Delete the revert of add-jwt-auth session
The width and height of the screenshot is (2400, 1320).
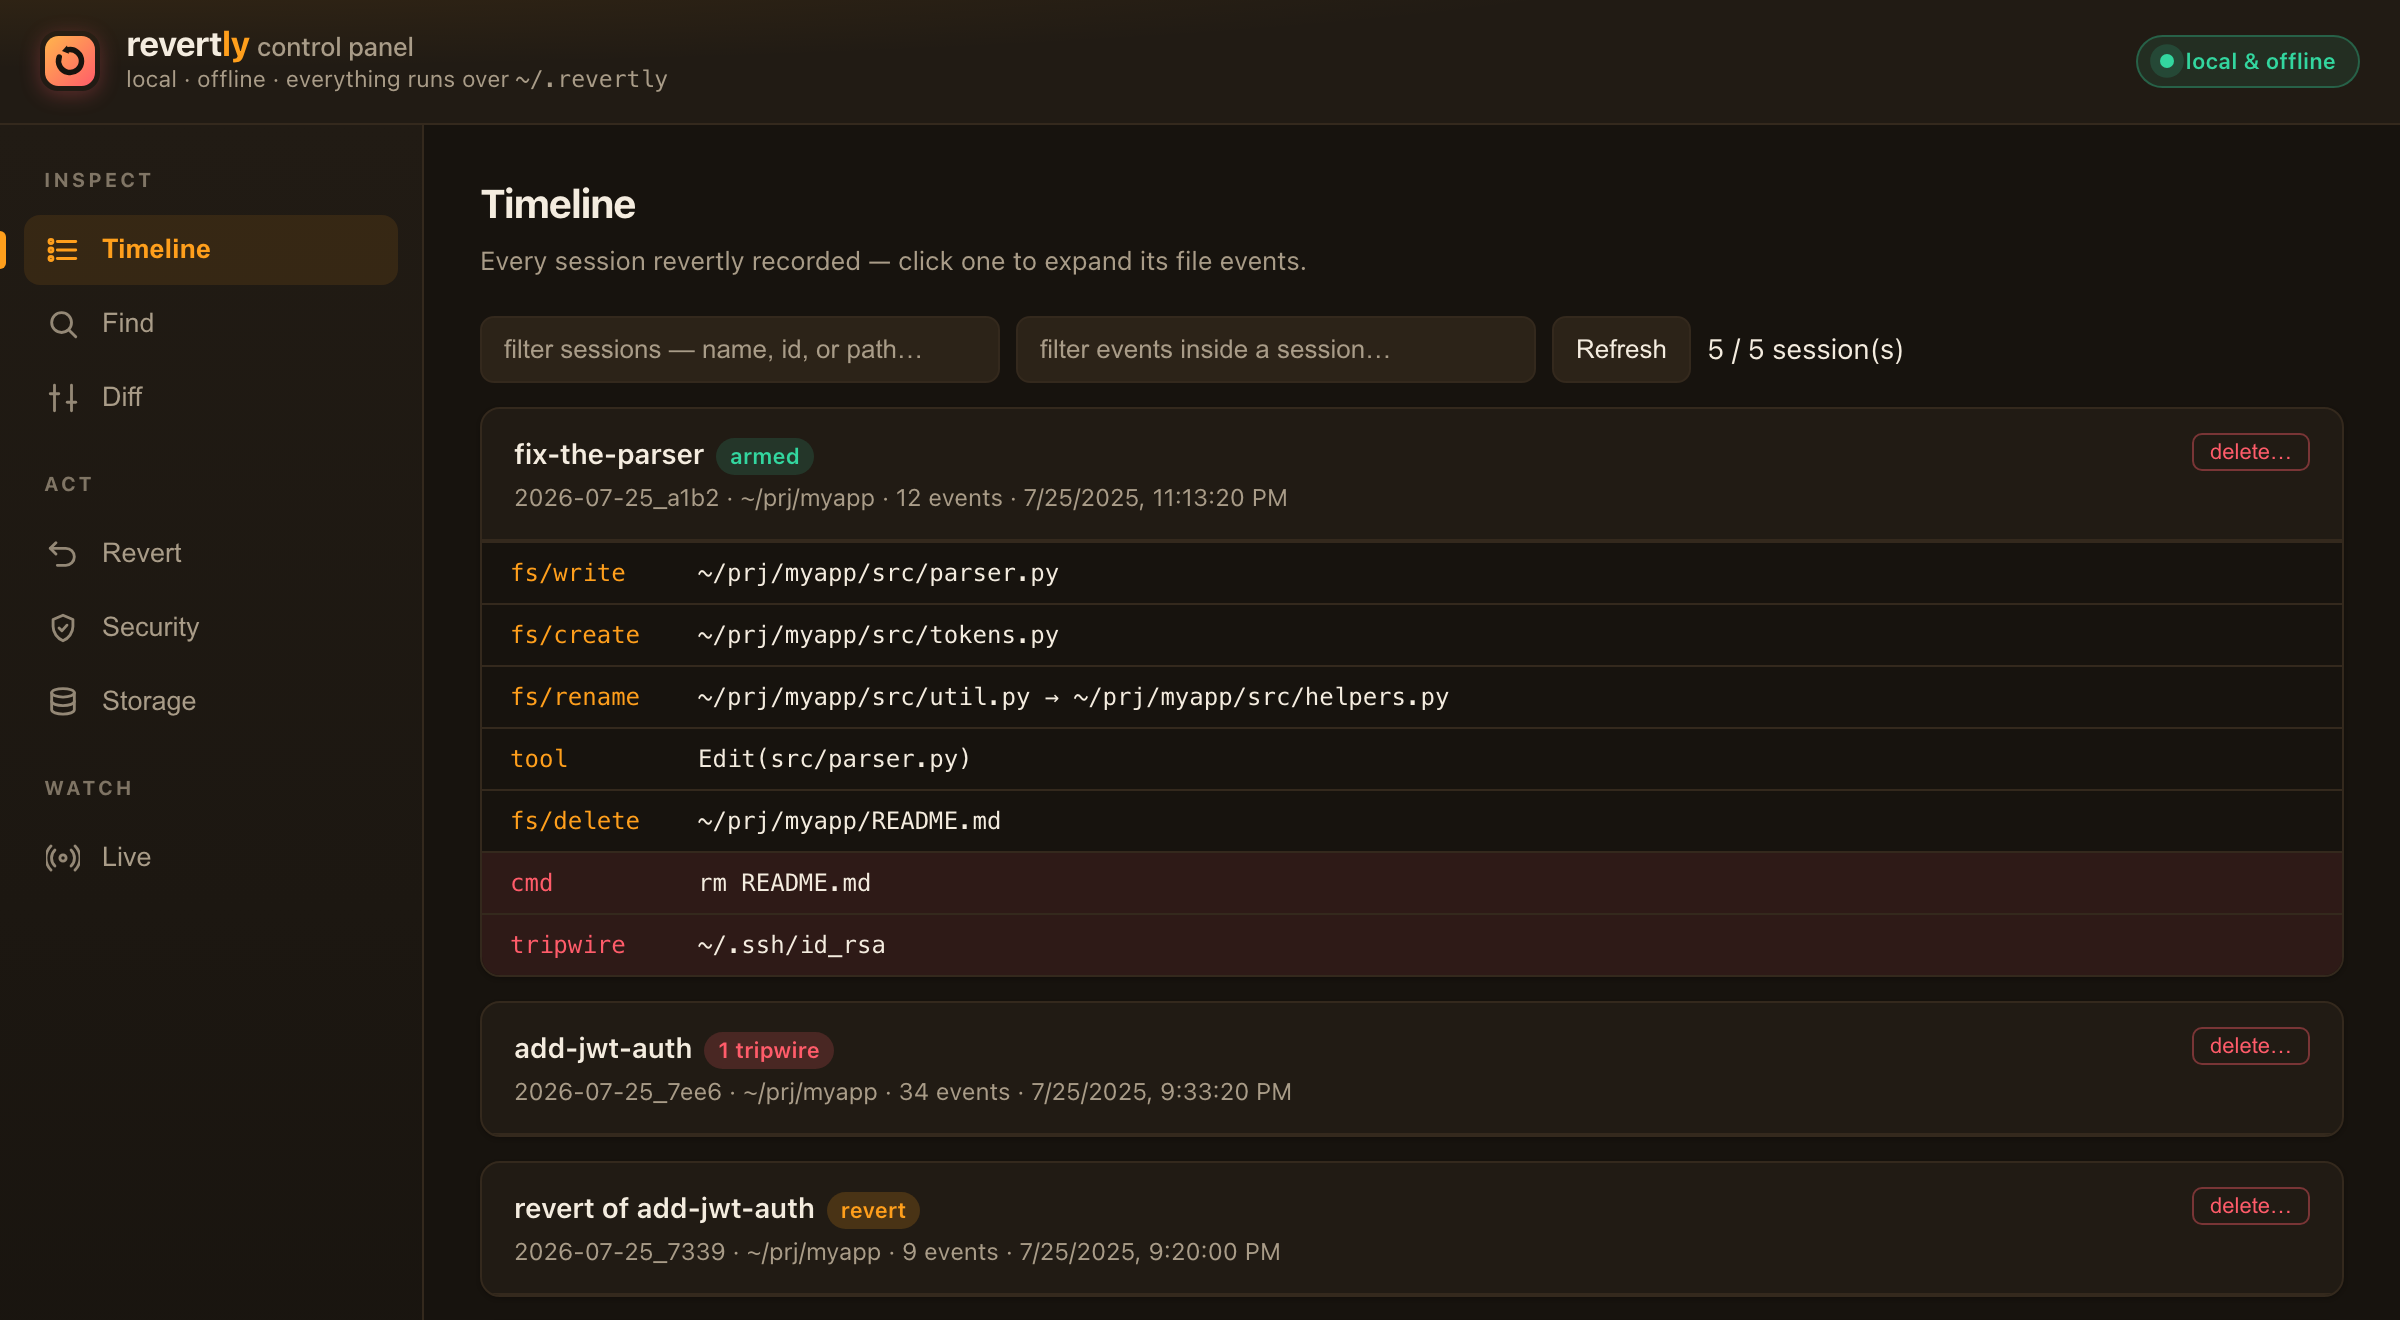(2250, 1206)
